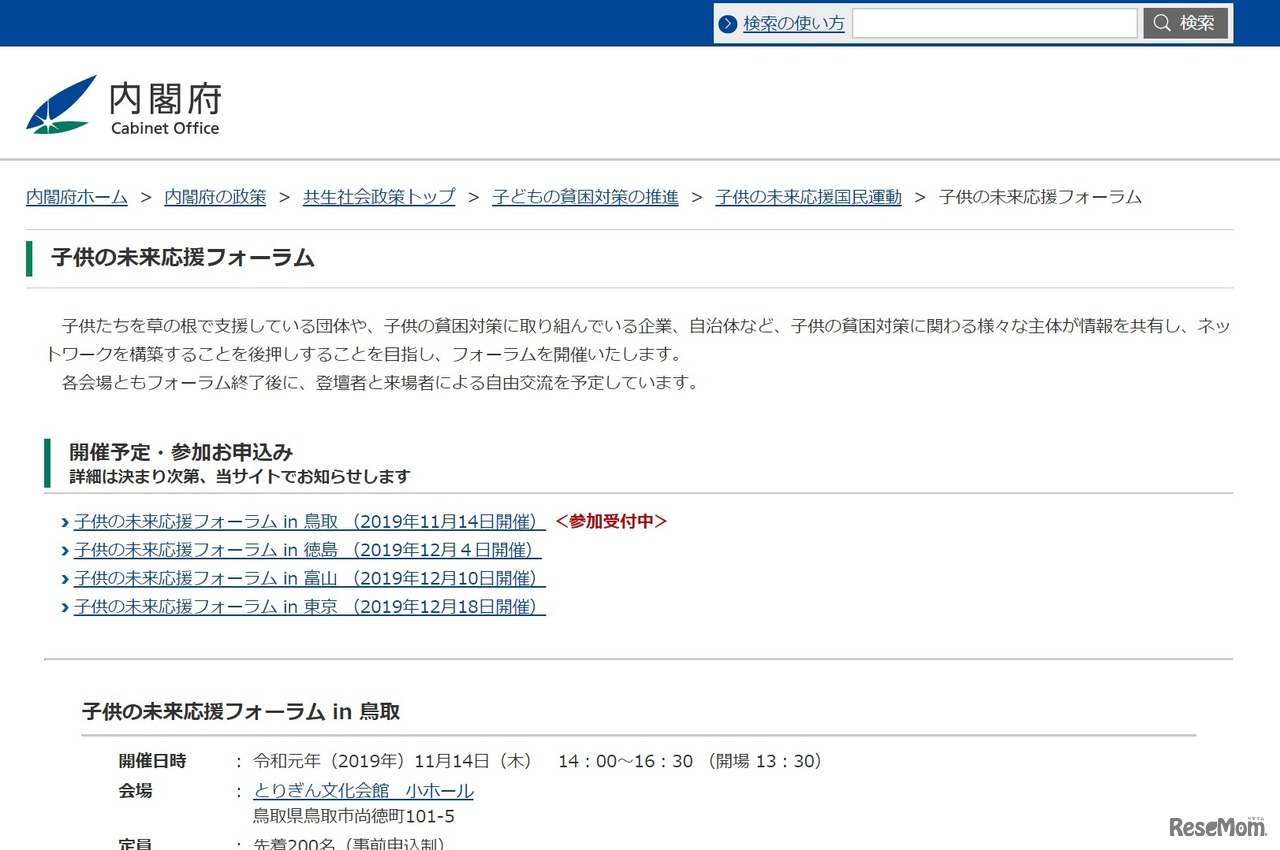Click the chevron beside the 鳥取 forum link
Screen dimensions: 1280x850
[x=65, y=522]
